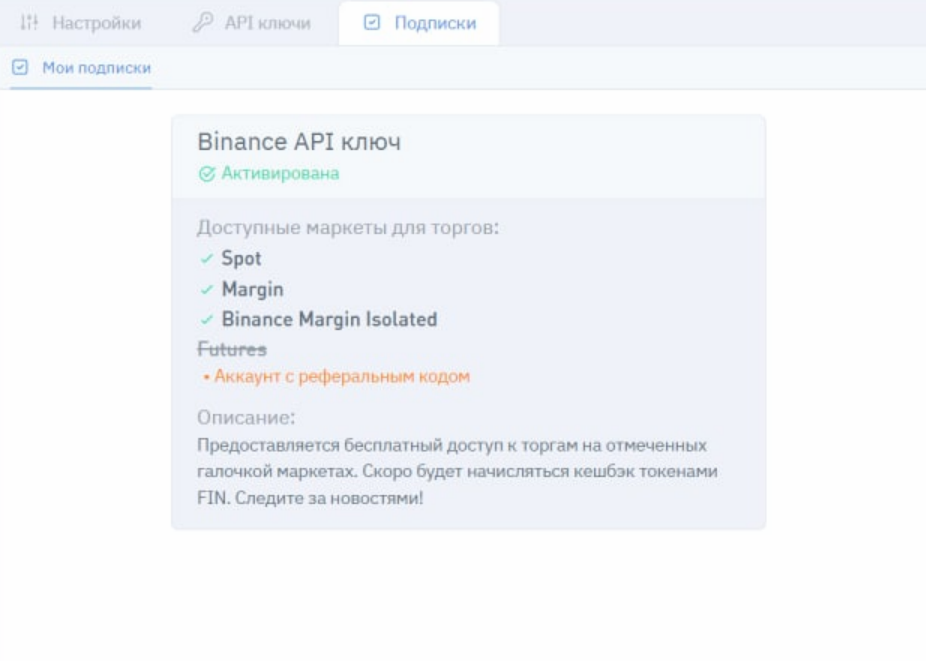Select the Подписки tab
The height and width of the screenshot is (661, 926).
coord(419,23)
